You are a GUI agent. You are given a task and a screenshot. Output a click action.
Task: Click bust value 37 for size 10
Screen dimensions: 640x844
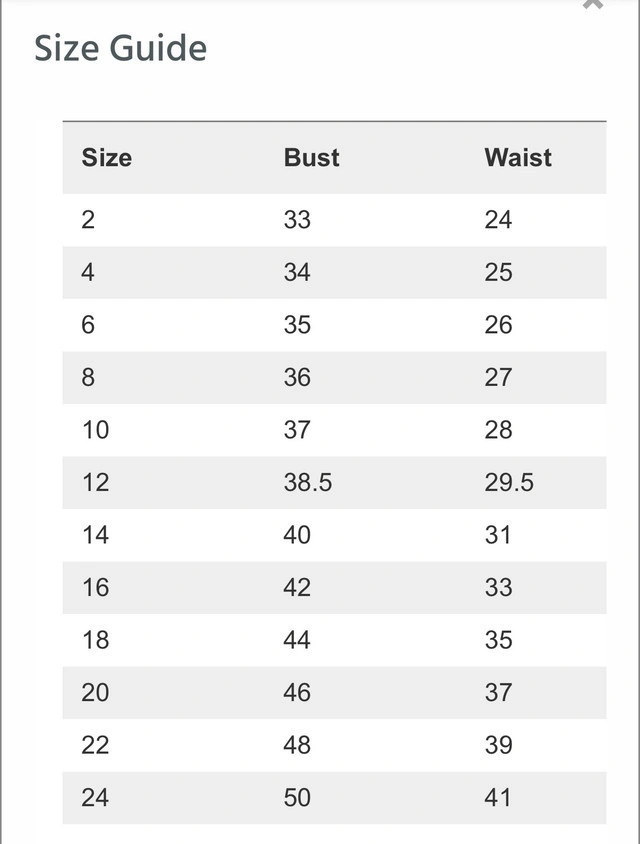(x=297, y=430)
